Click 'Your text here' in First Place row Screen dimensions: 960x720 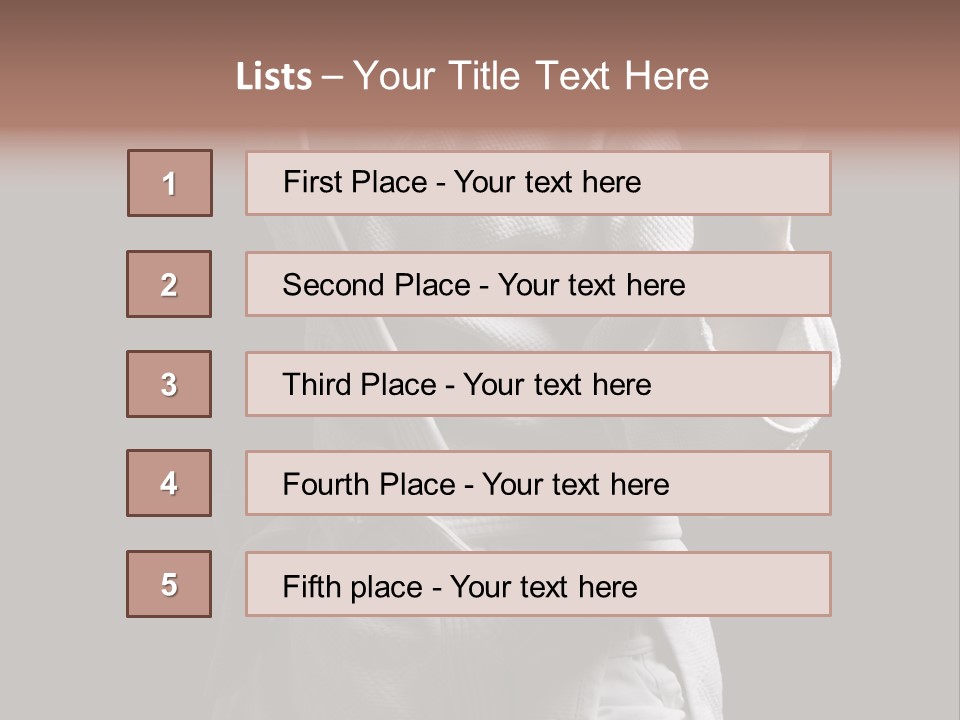coord(547,182)
